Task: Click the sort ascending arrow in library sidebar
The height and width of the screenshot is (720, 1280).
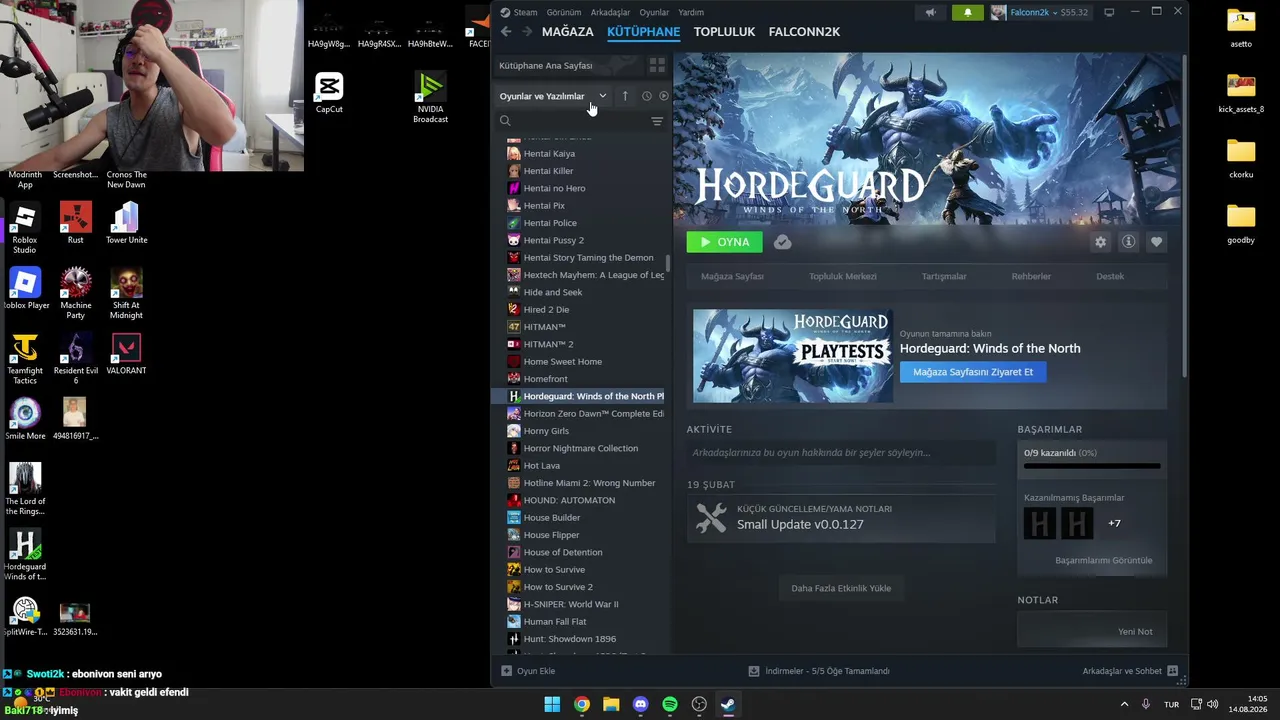Action: pos(625,96)
